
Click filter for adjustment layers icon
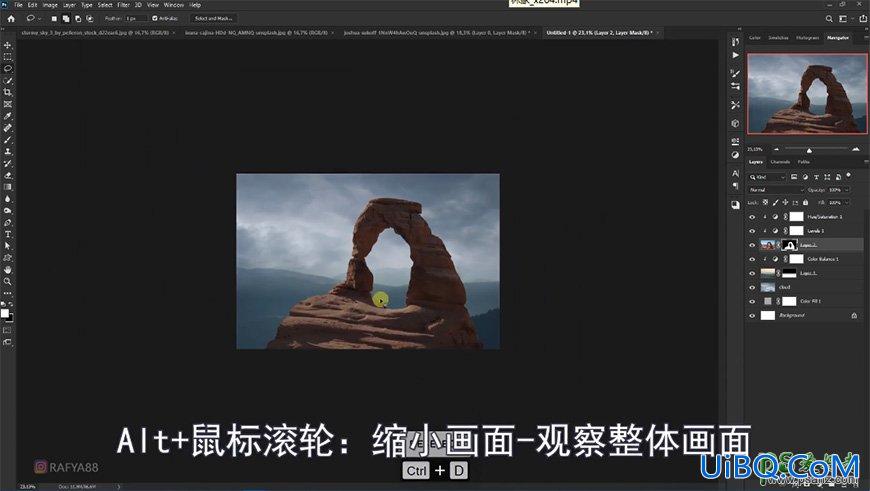point(805,177)
